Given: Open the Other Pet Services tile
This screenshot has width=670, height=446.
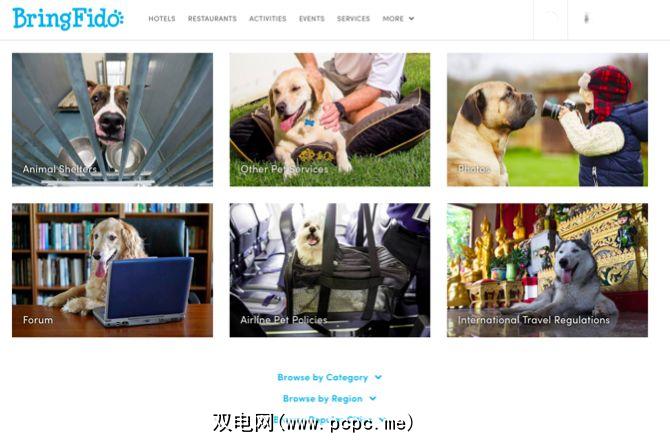Looking at the screenshot, I should tap(330, 120).
